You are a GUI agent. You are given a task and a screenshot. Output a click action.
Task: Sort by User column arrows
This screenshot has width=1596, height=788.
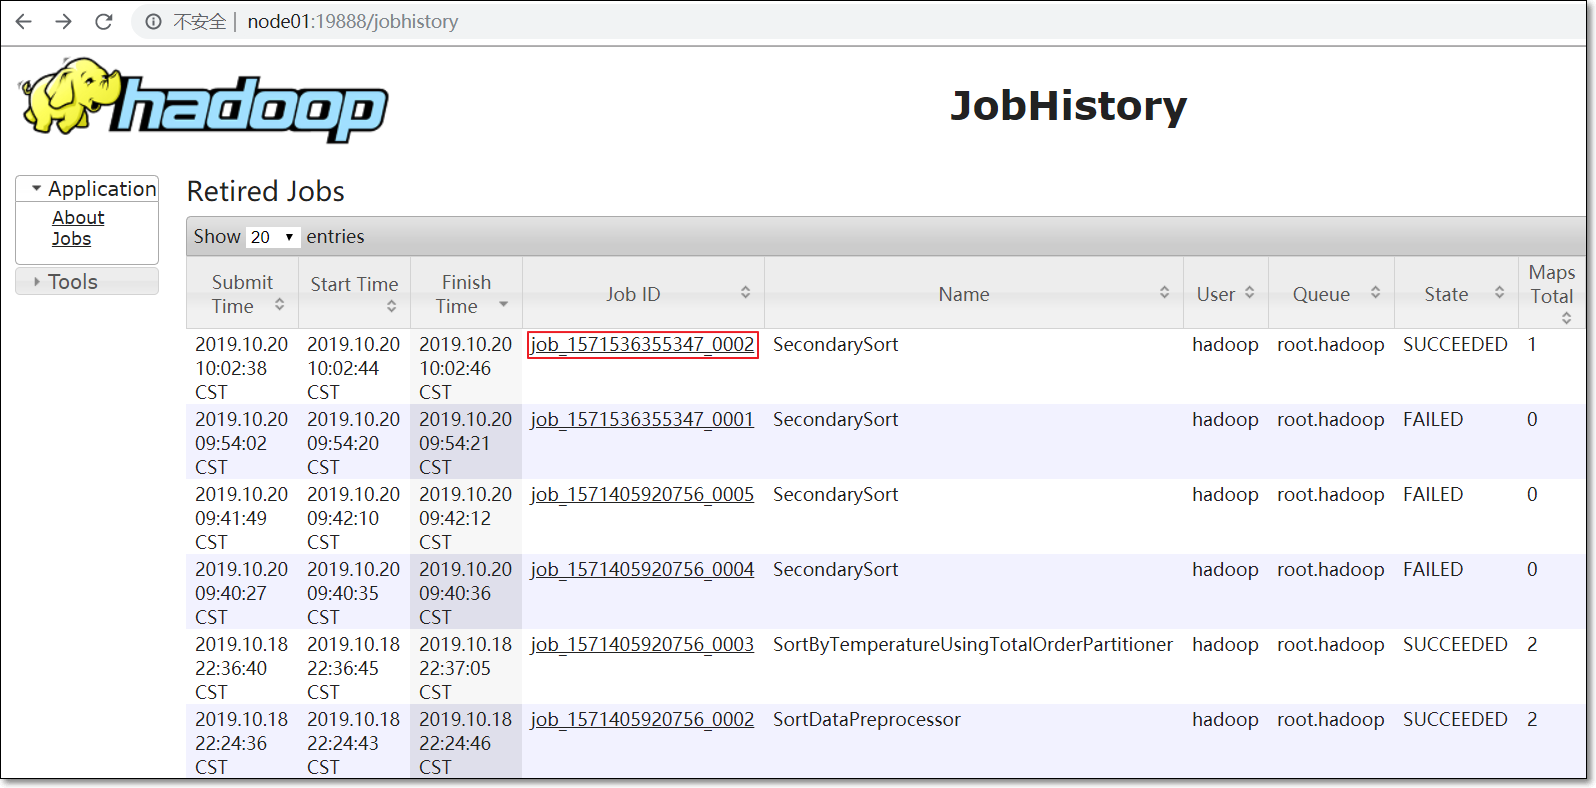pos(1249,292)
